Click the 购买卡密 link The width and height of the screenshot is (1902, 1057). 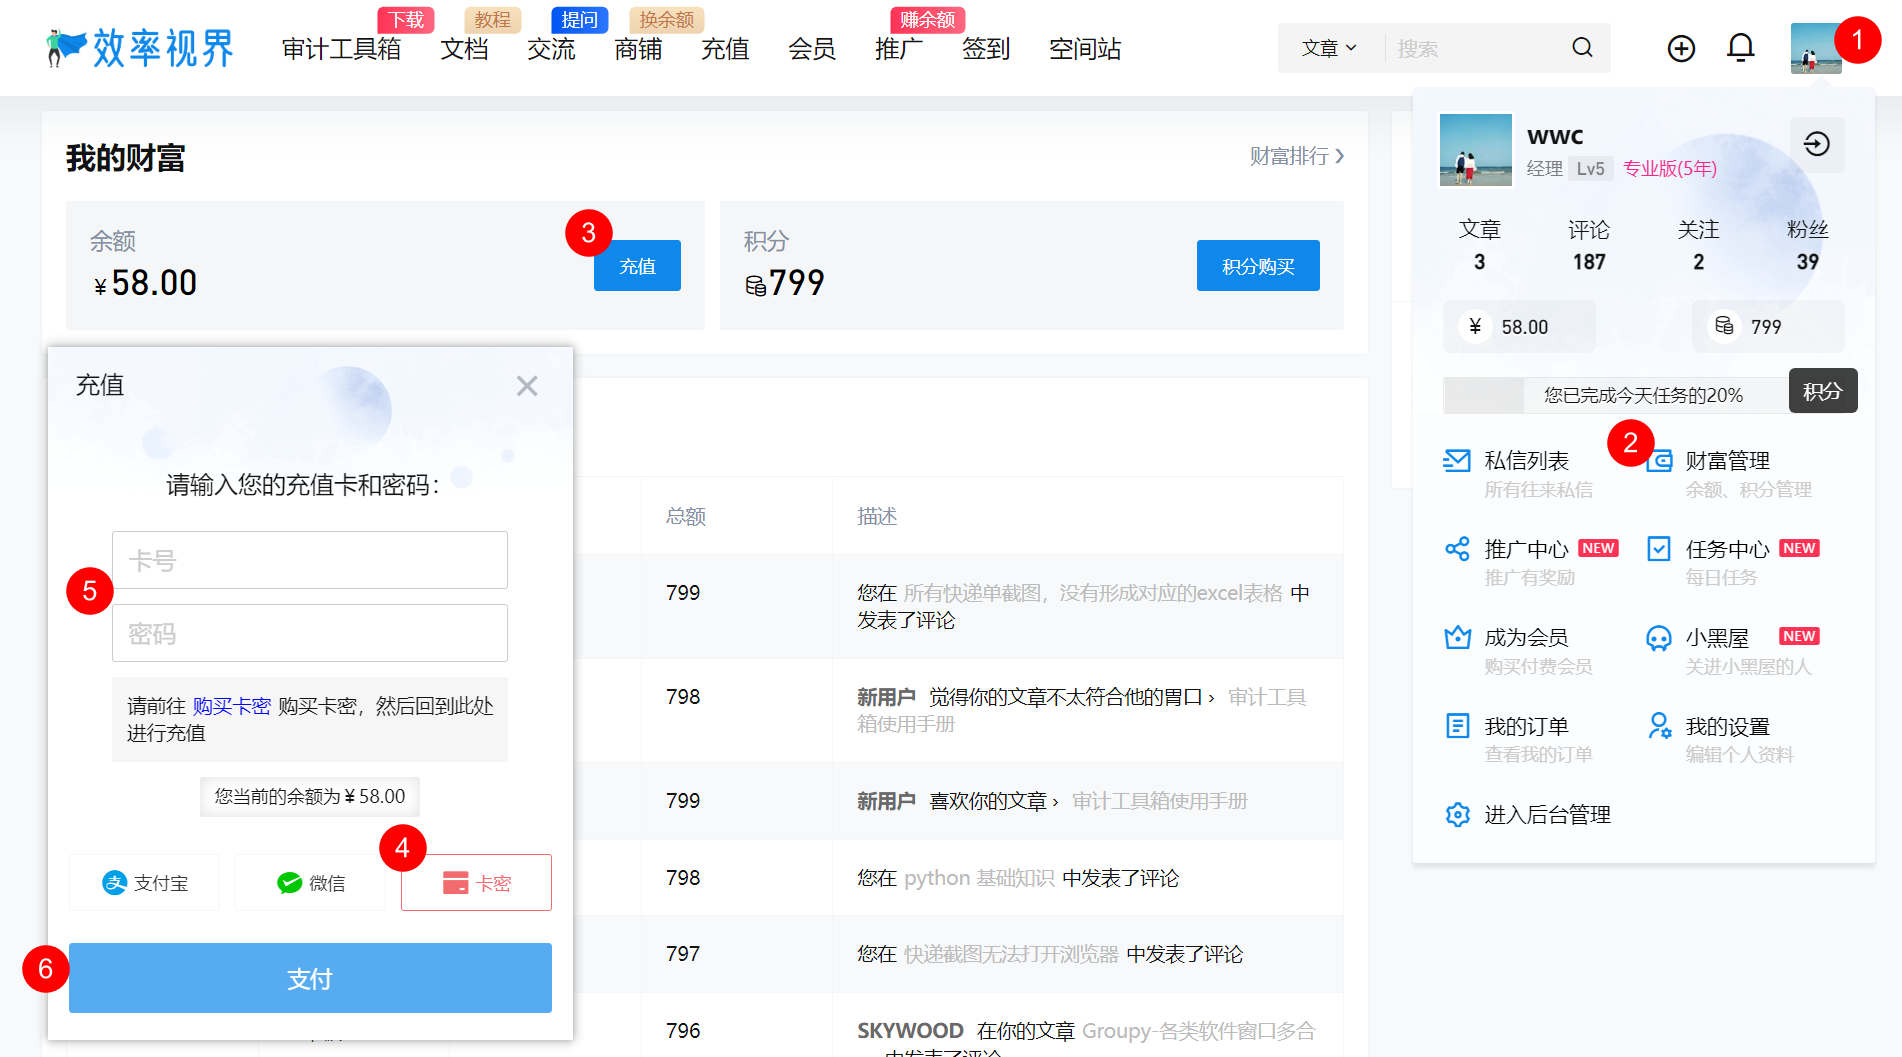tap(231, 706)
